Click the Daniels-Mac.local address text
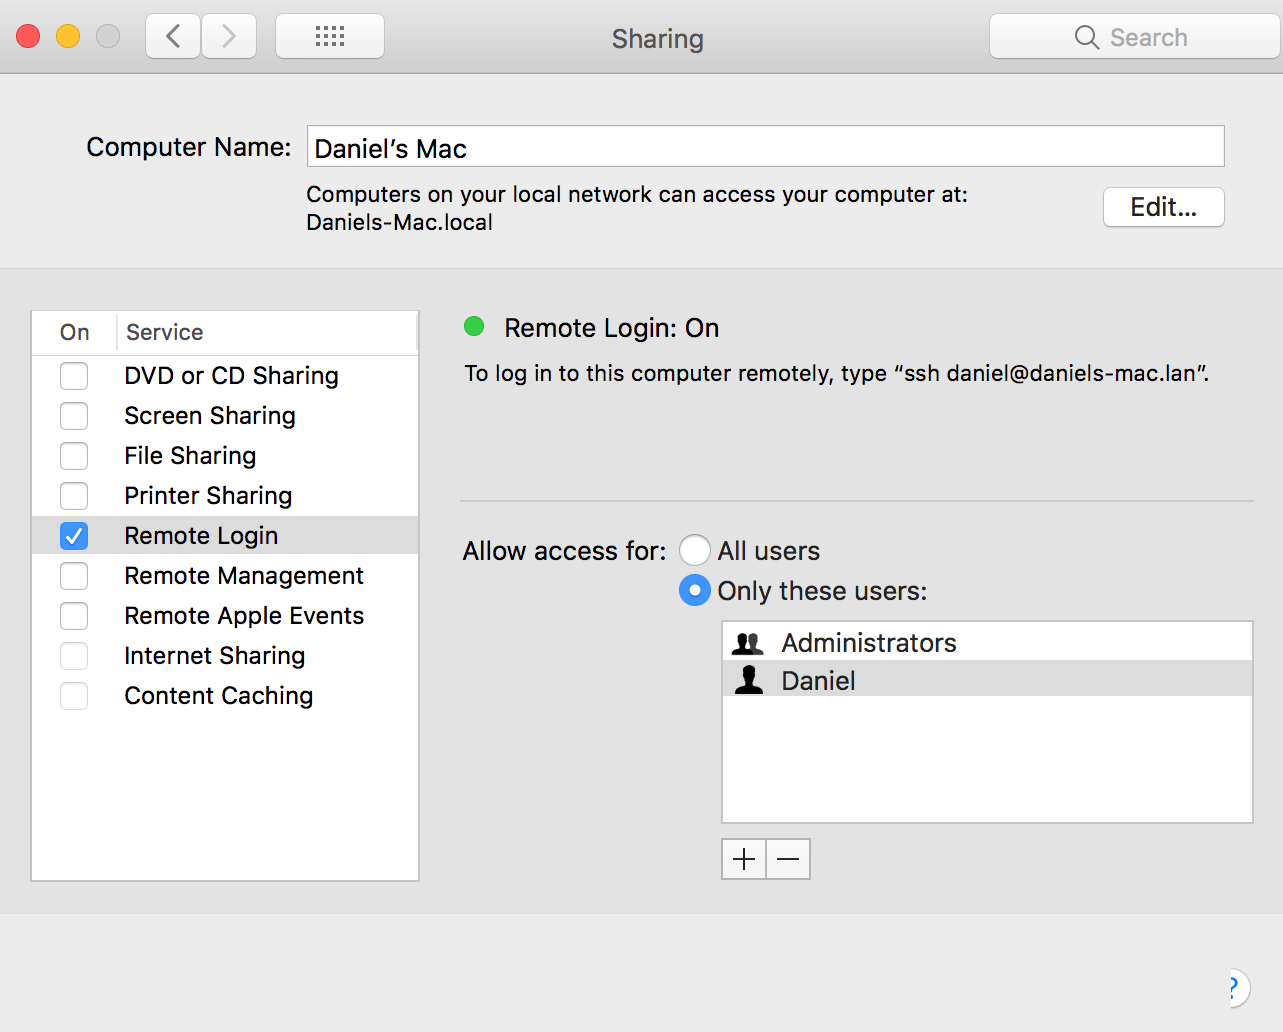 pos(399,222)
